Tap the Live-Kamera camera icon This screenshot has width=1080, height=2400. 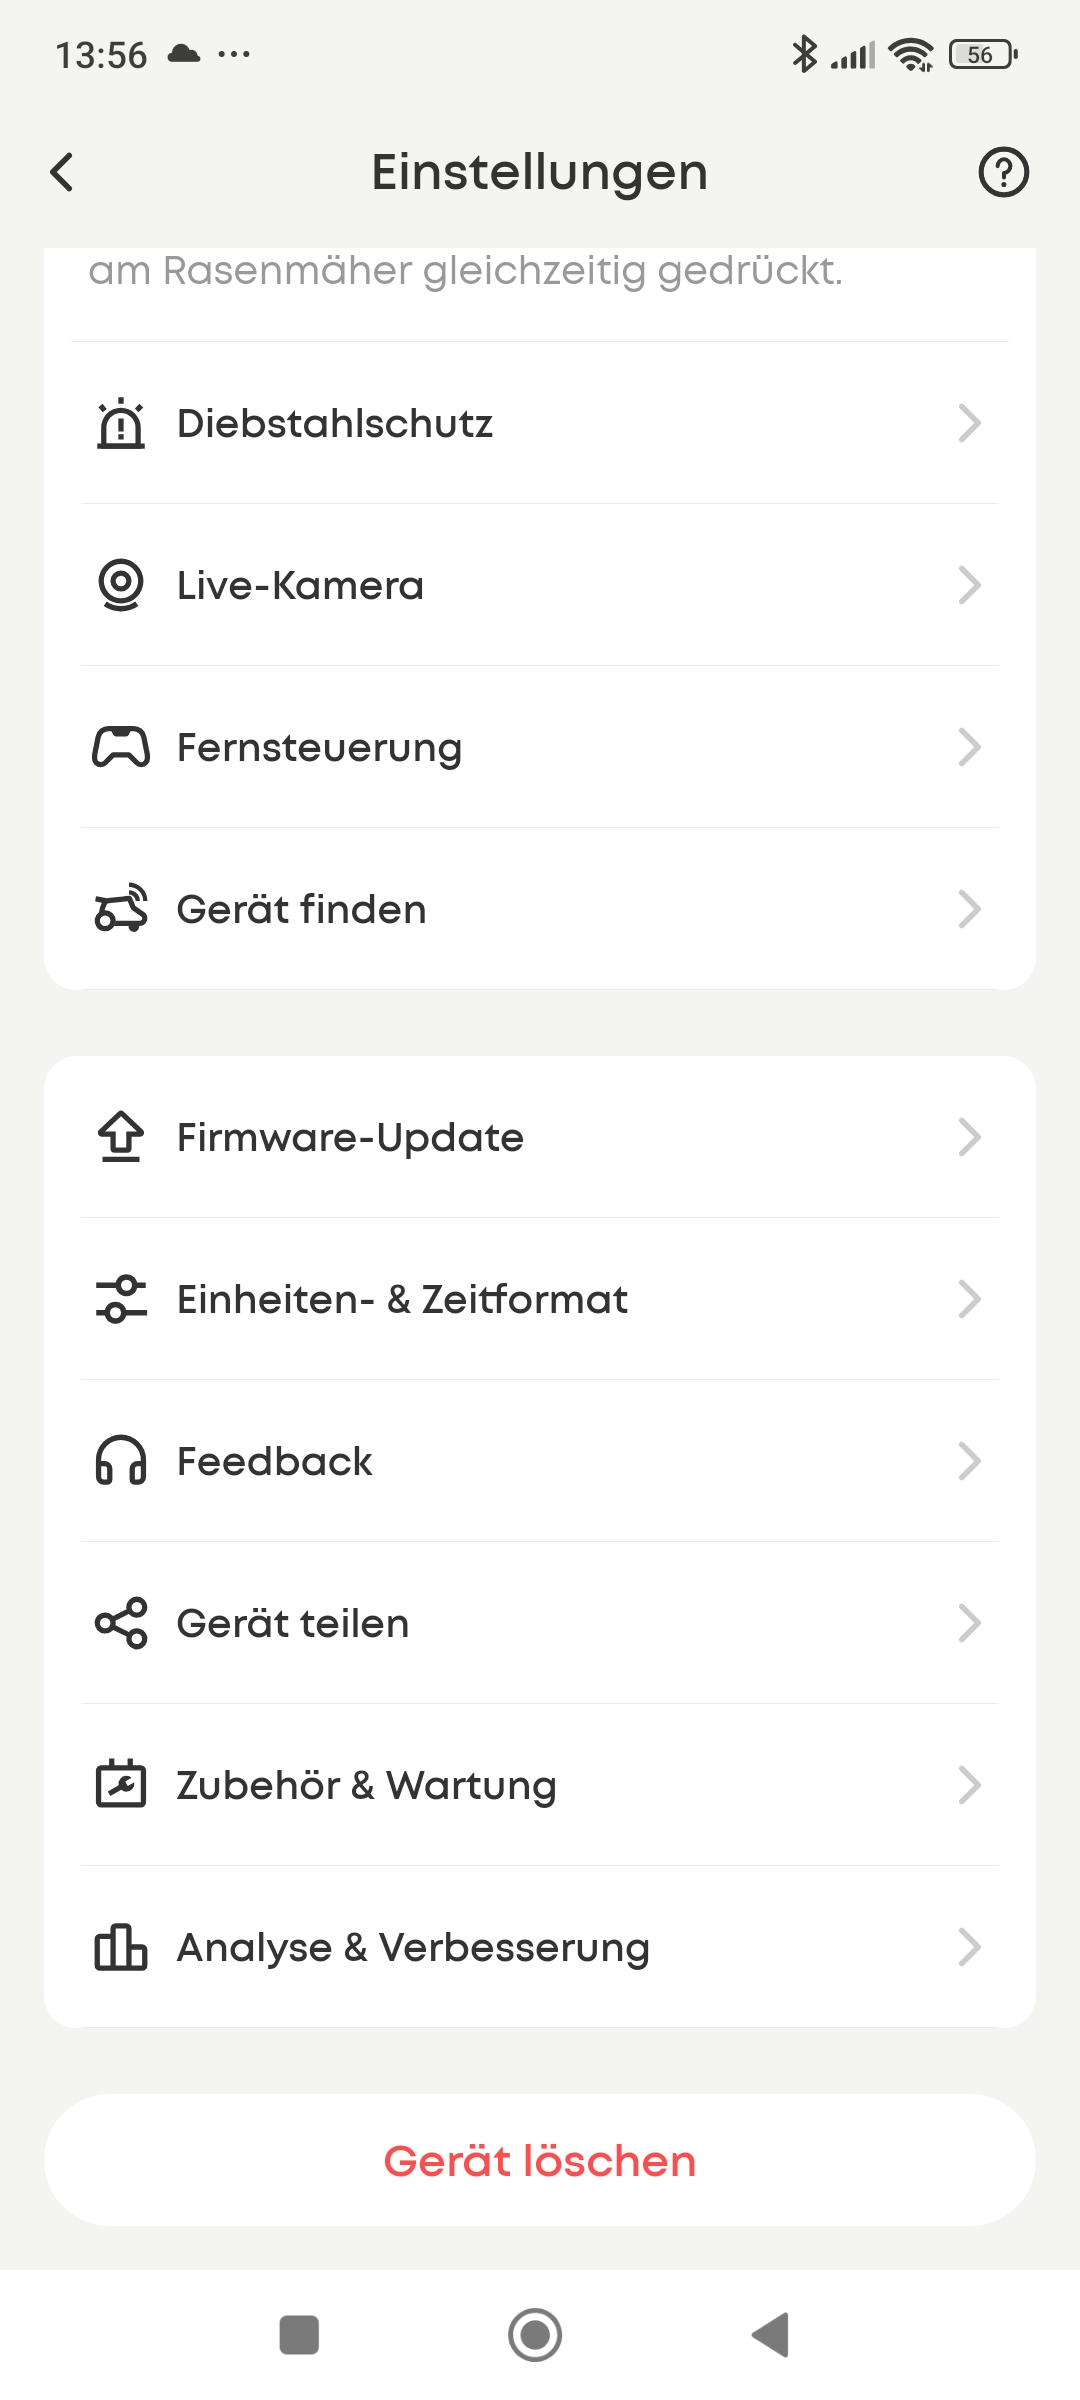[121, 585]
